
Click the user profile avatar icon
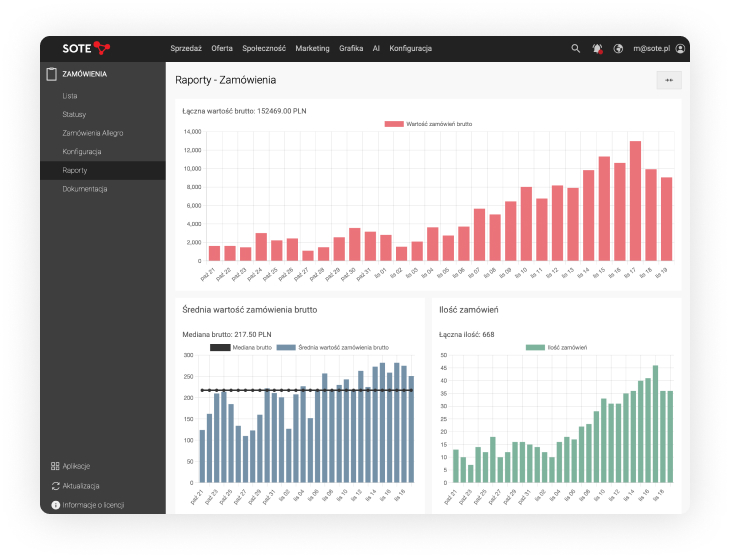(x=681, y=48)
